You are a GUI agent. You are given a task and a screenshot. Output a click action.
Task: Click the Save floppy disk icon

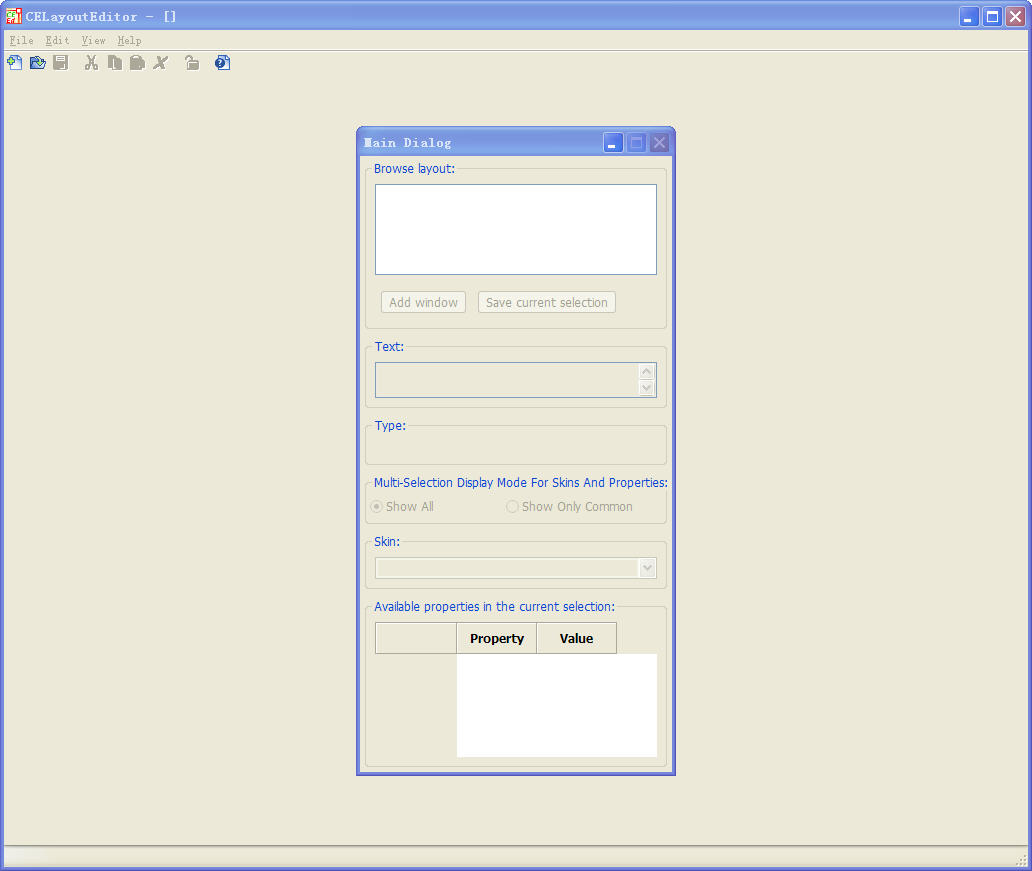(61, 63)
